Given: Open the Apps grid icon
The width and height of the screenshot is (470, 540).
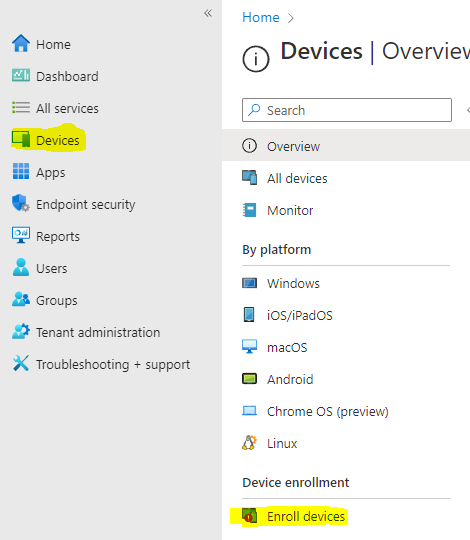Looking at the screenshot, I should click(x=21, y=172).
